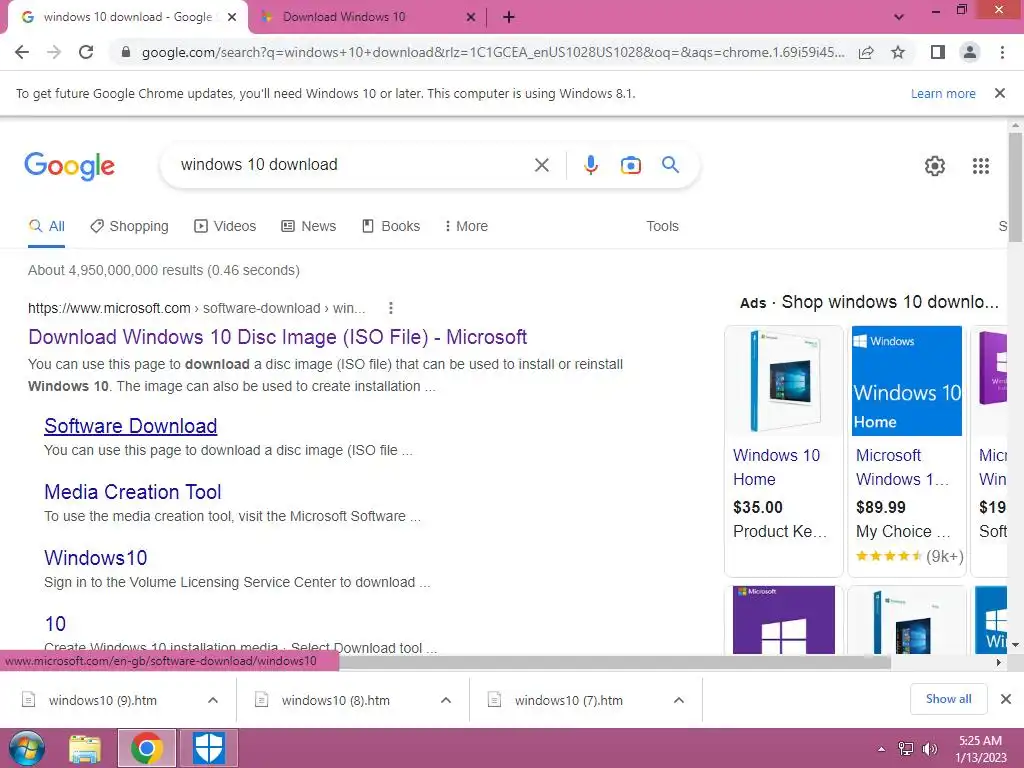Open the shield app in the taskbar

(209, 748)
